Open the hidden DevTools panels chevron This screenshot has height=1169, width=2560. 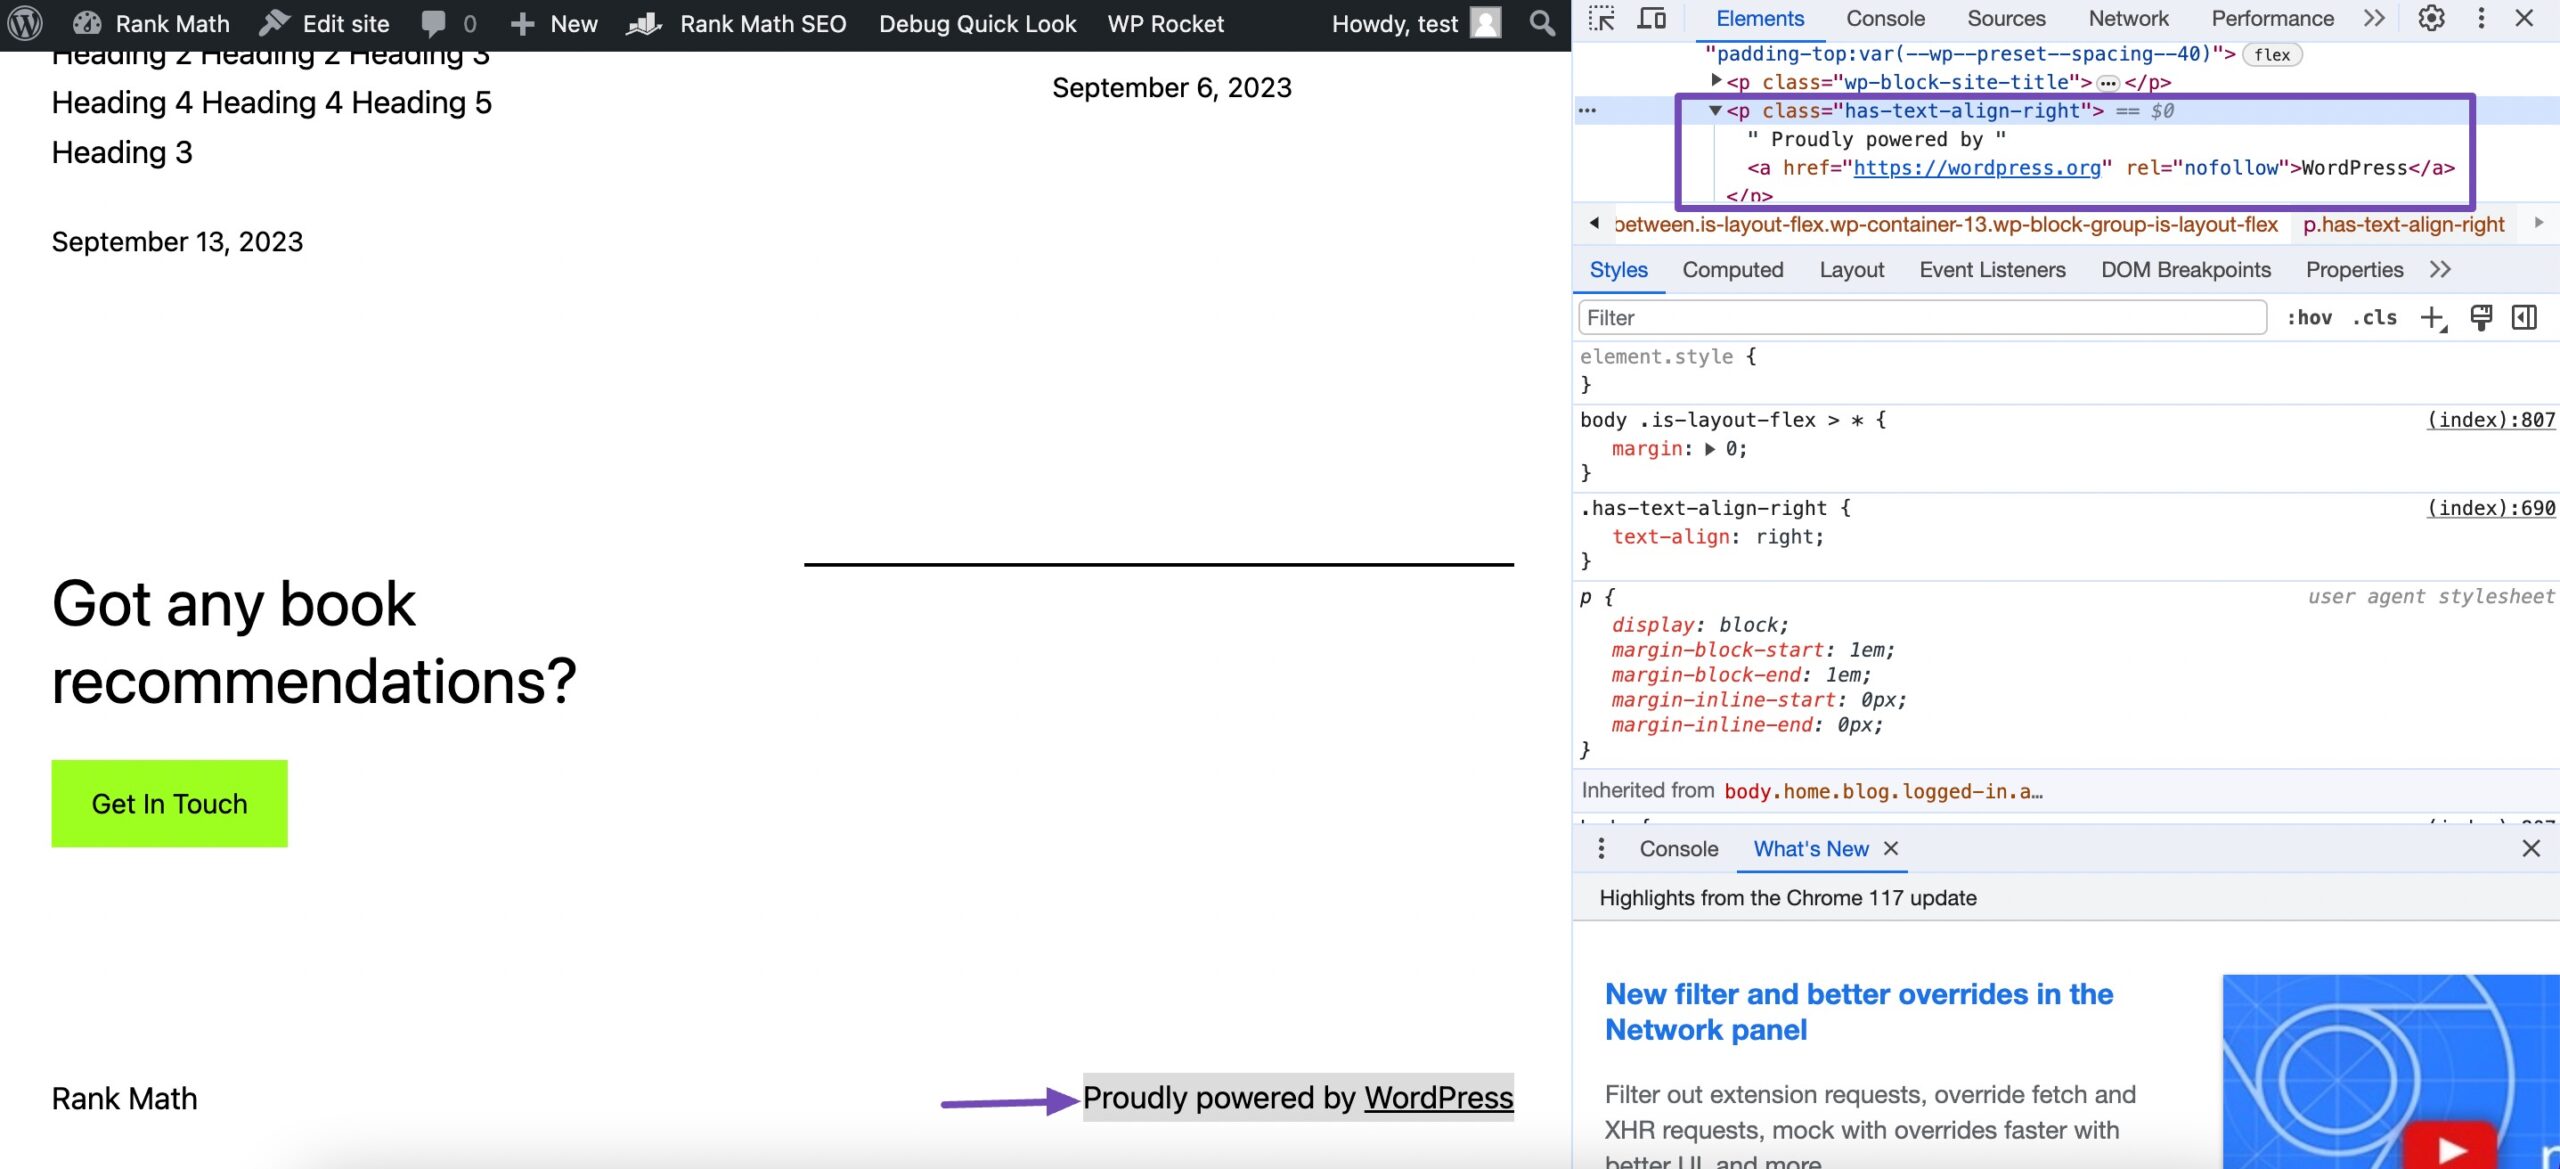[x=2372, y=18]
